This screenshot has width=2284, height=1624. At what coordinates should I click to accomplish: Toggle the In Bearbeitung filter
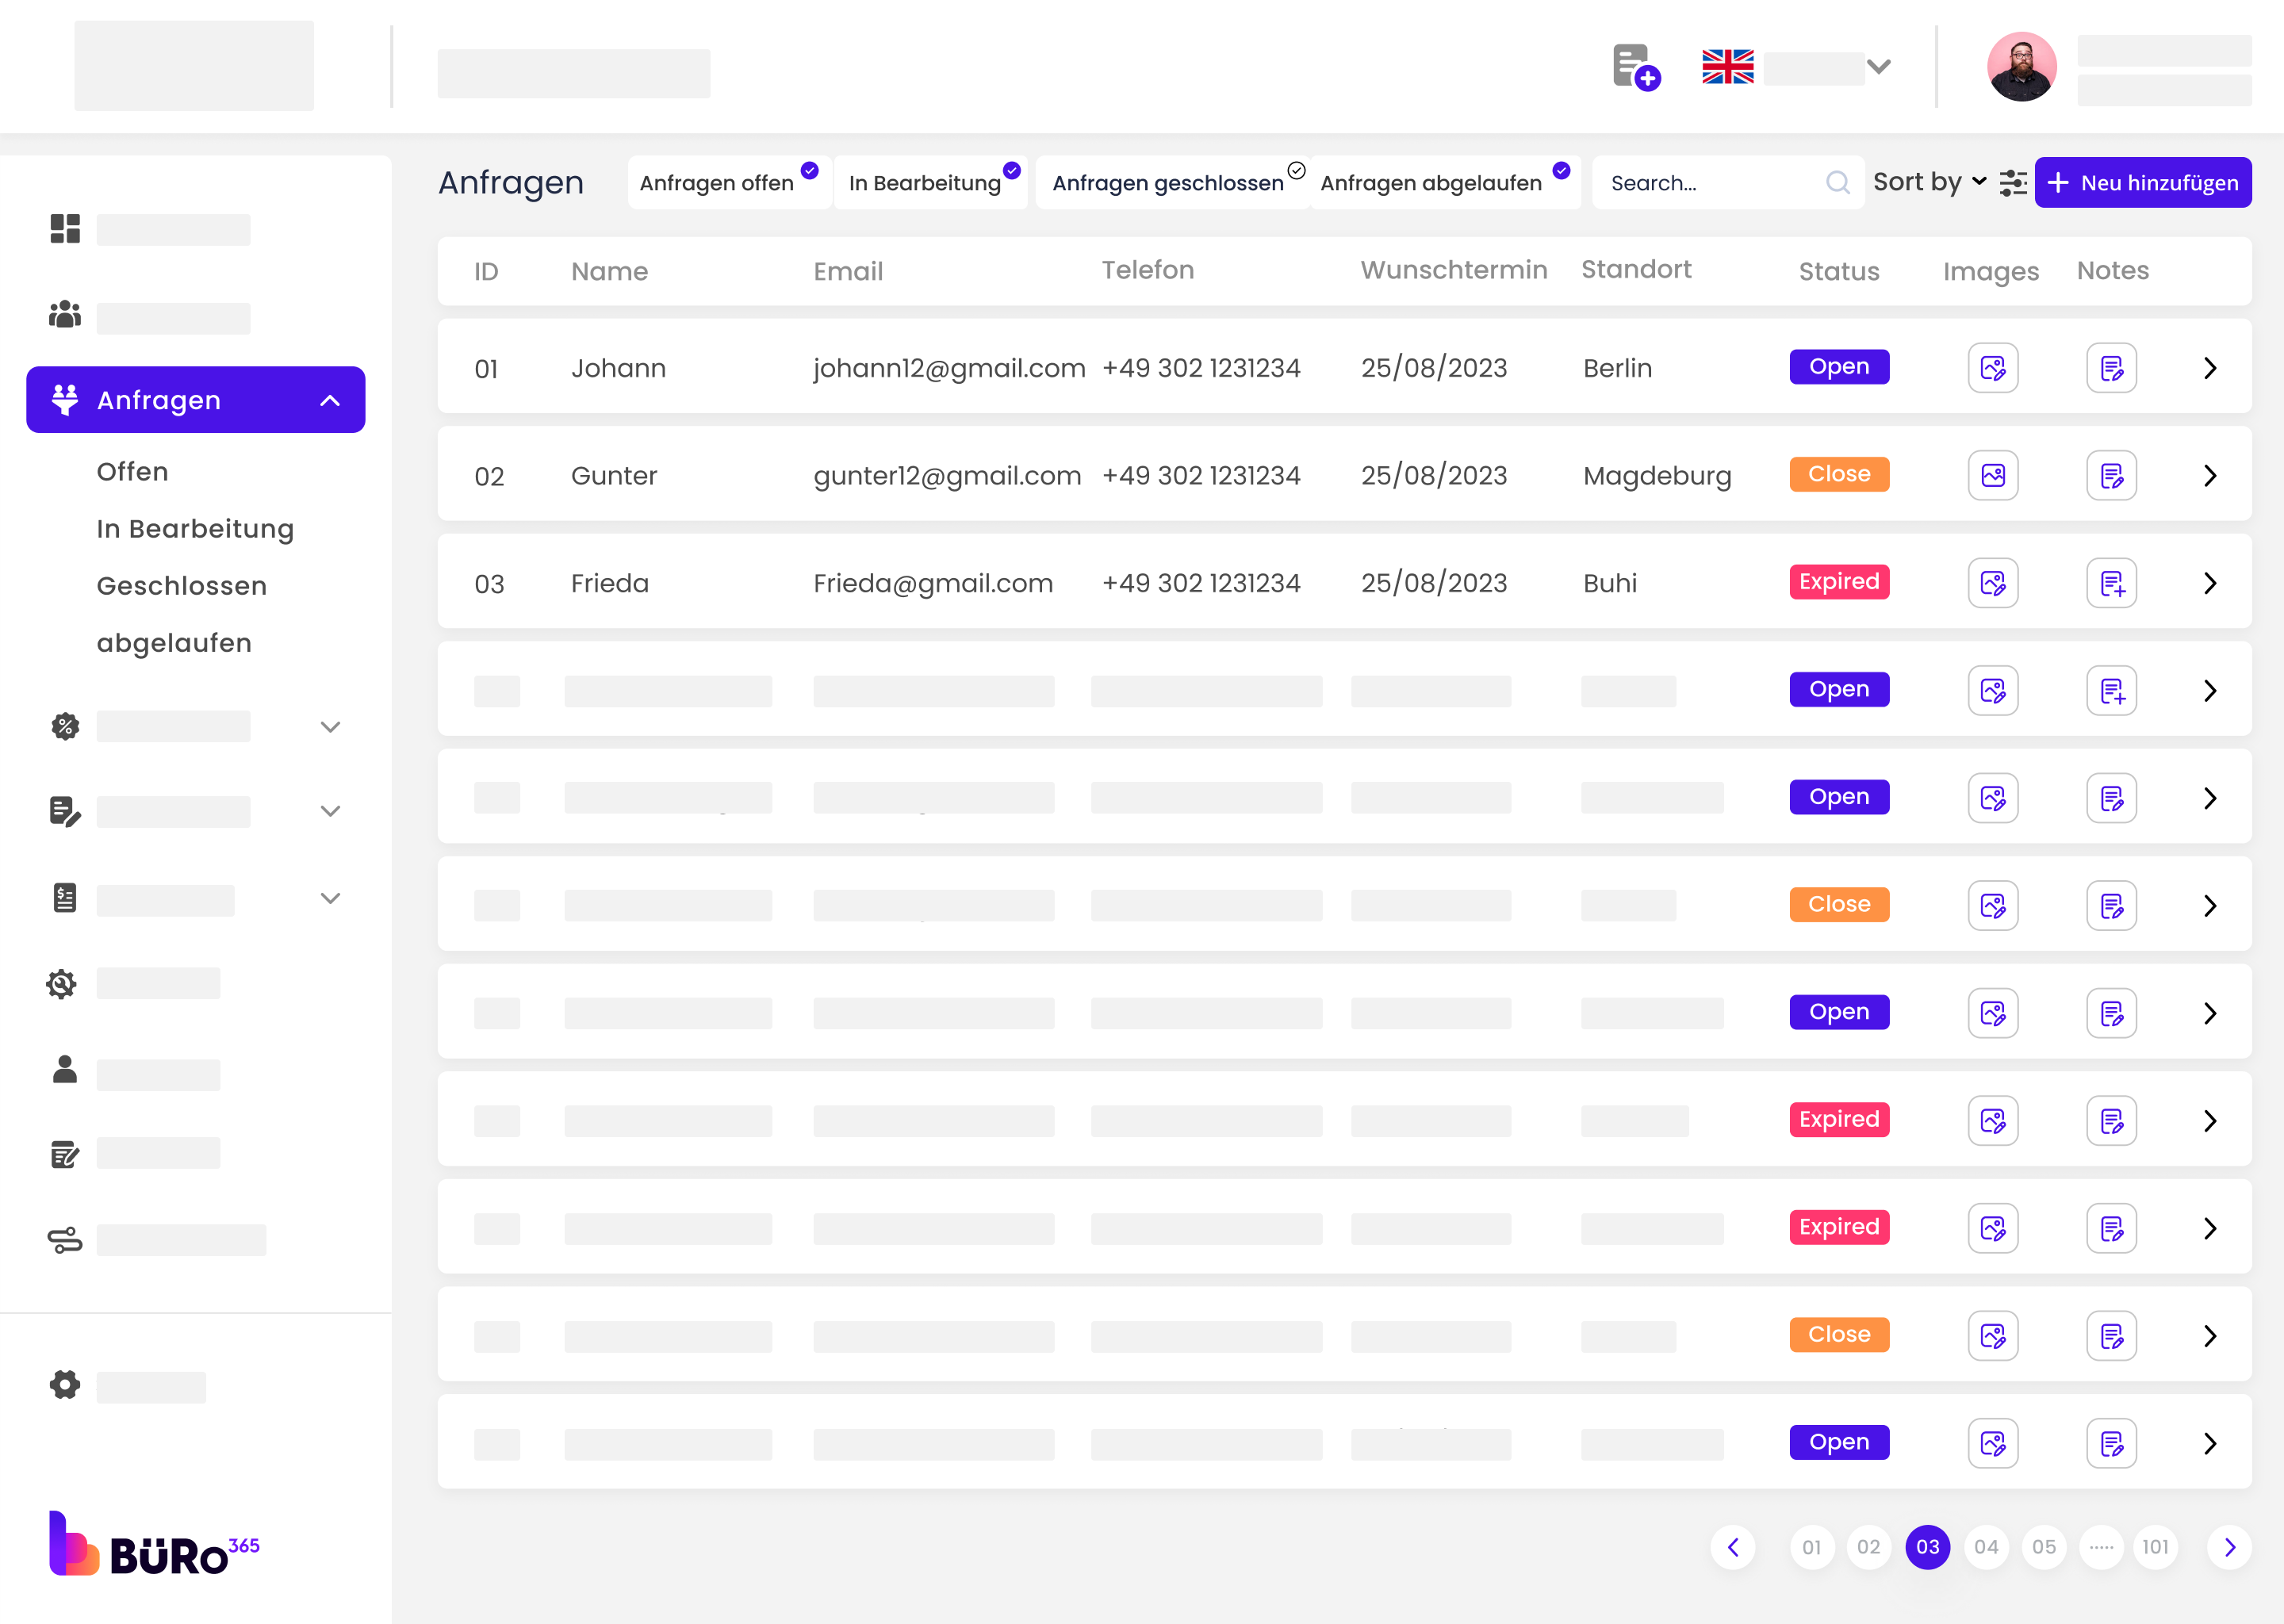coord(932,182)
